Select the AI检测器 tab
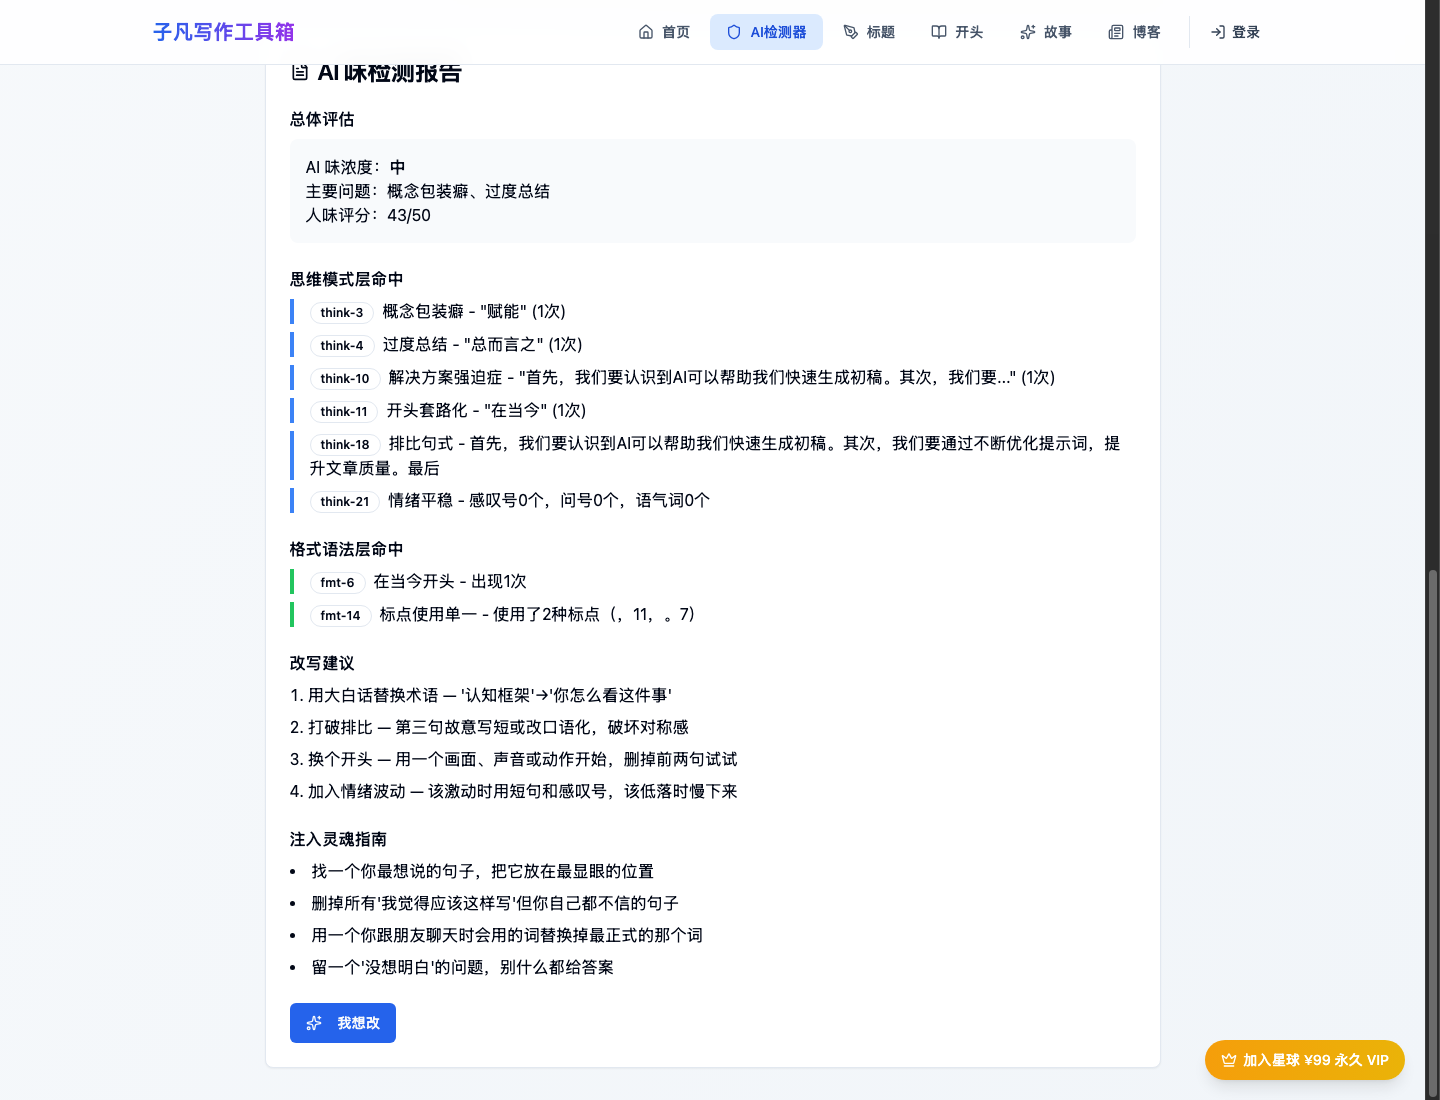 click(766, 32)
